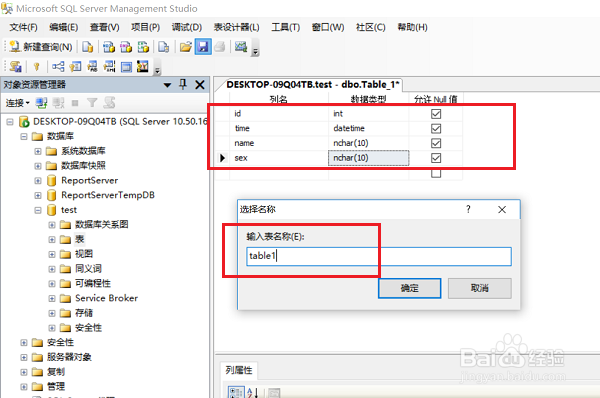
Task: Click the Generate Change Script icon
Action: click(x=16, y=67)
